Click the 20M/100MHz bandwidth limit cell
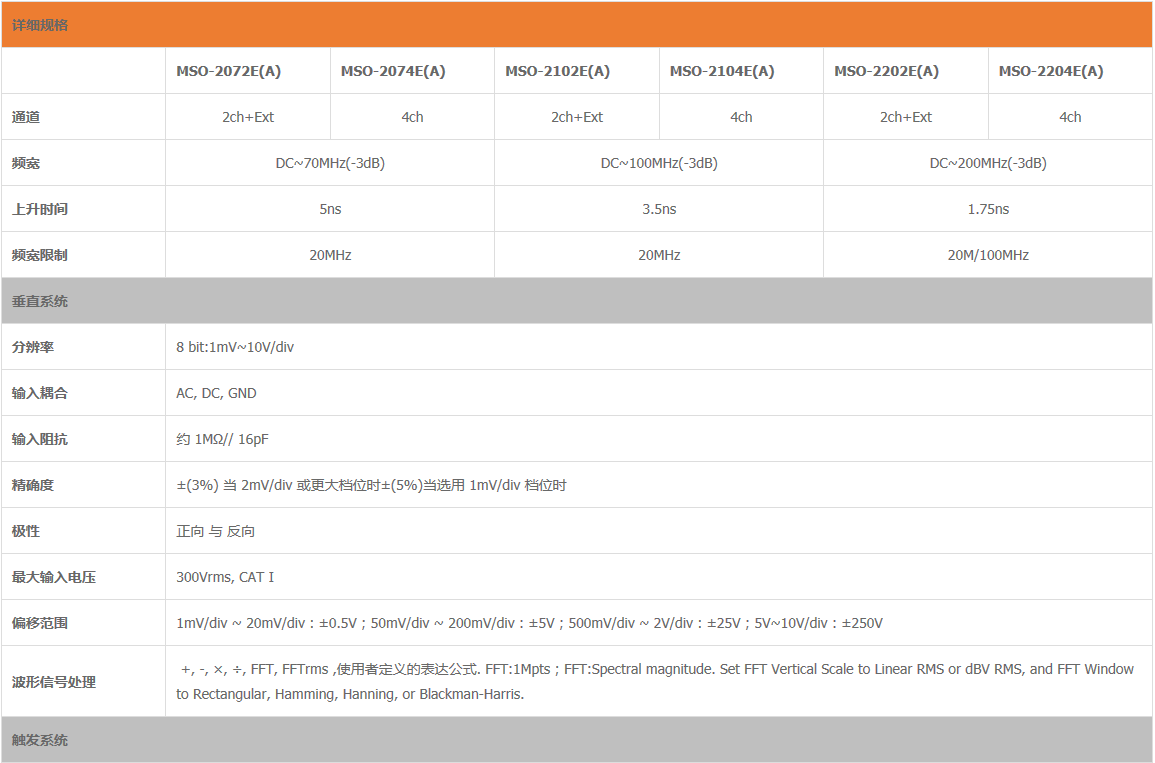This screenshot has width=1155, height=763. point(988,255)
